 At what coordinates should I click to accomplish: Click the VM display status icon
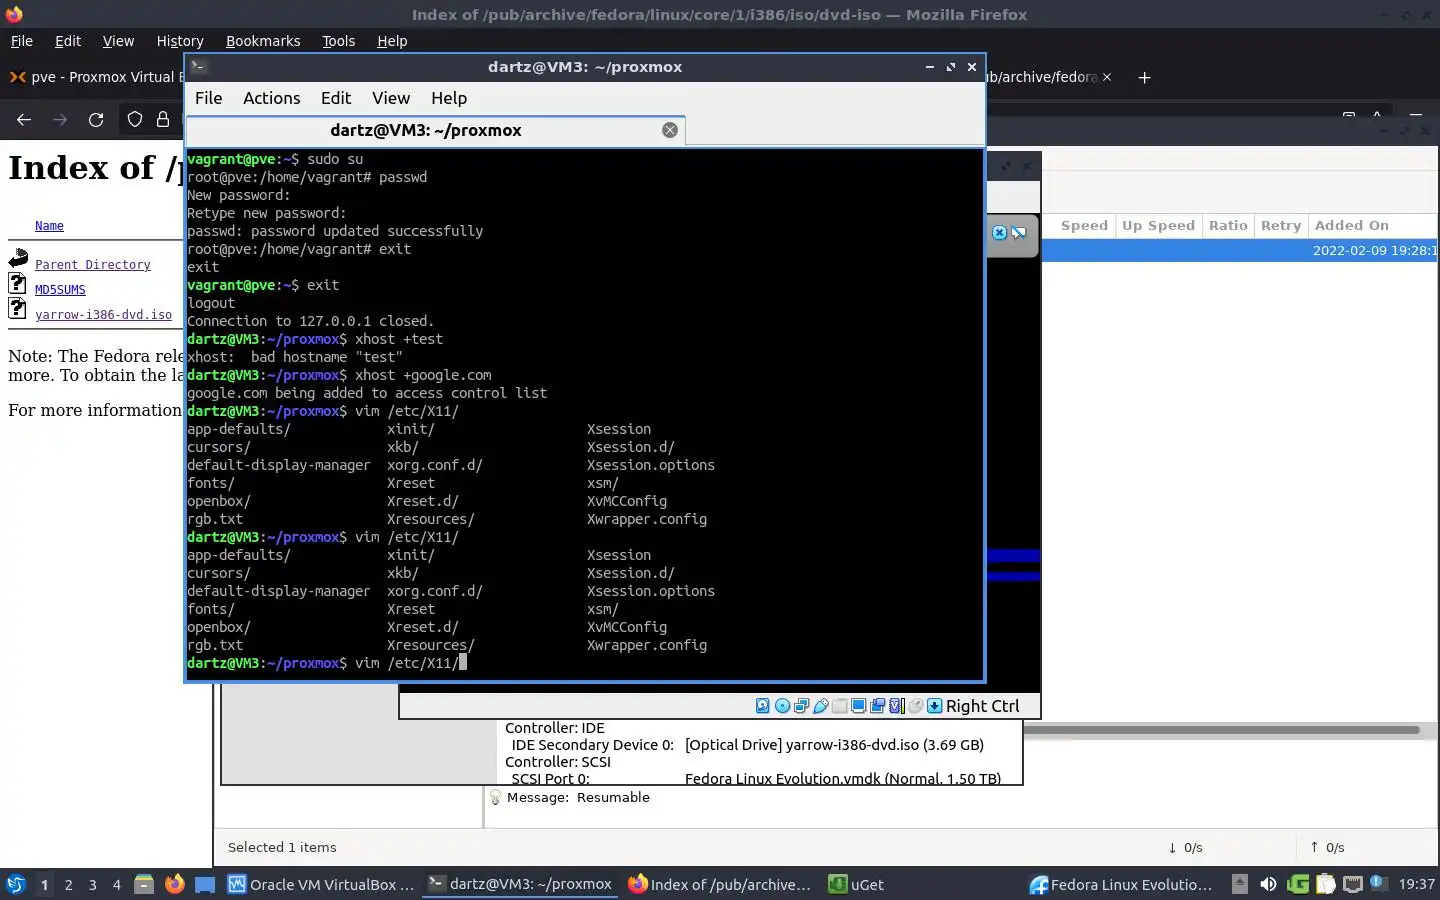click(x=858, y=706)
